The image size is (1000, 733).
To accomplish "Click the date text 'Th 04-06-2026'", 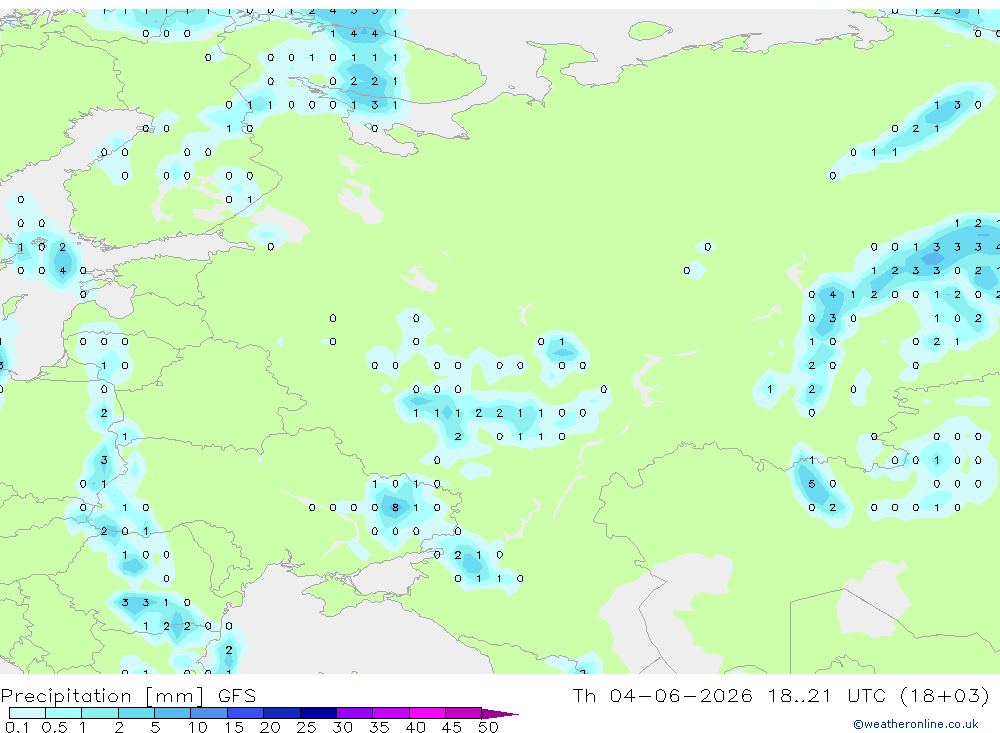I will tap(662, 695).
